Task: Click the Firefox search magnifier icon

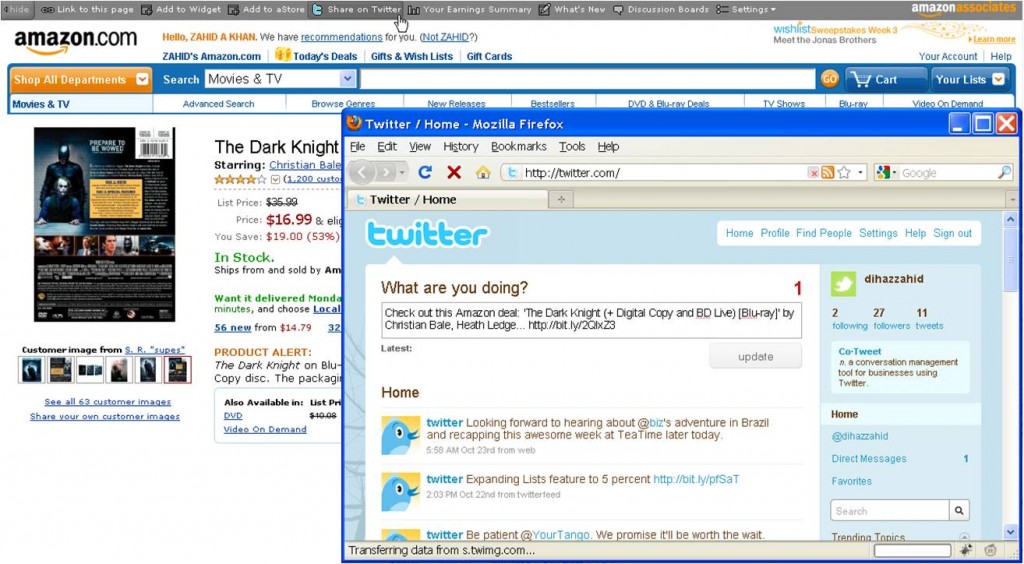Action: click(1004, 172)
